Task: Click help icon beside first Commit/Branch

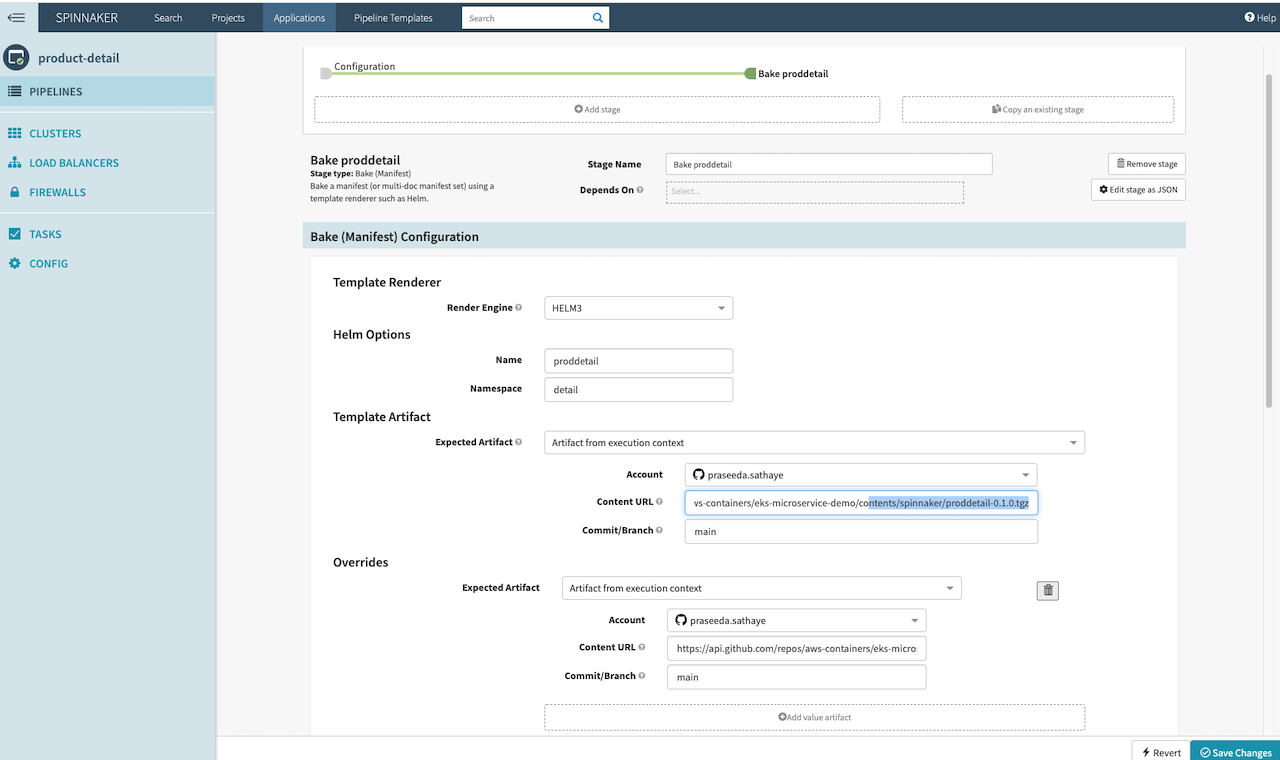Action: (x=659, y=531)
